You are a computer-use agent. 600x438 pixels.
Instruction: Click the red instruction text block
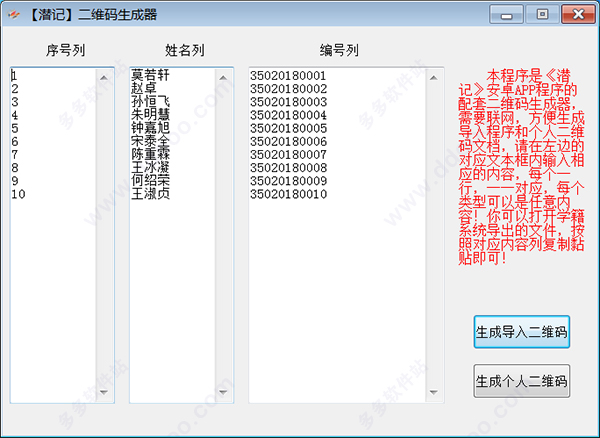[x=522, y=167]
